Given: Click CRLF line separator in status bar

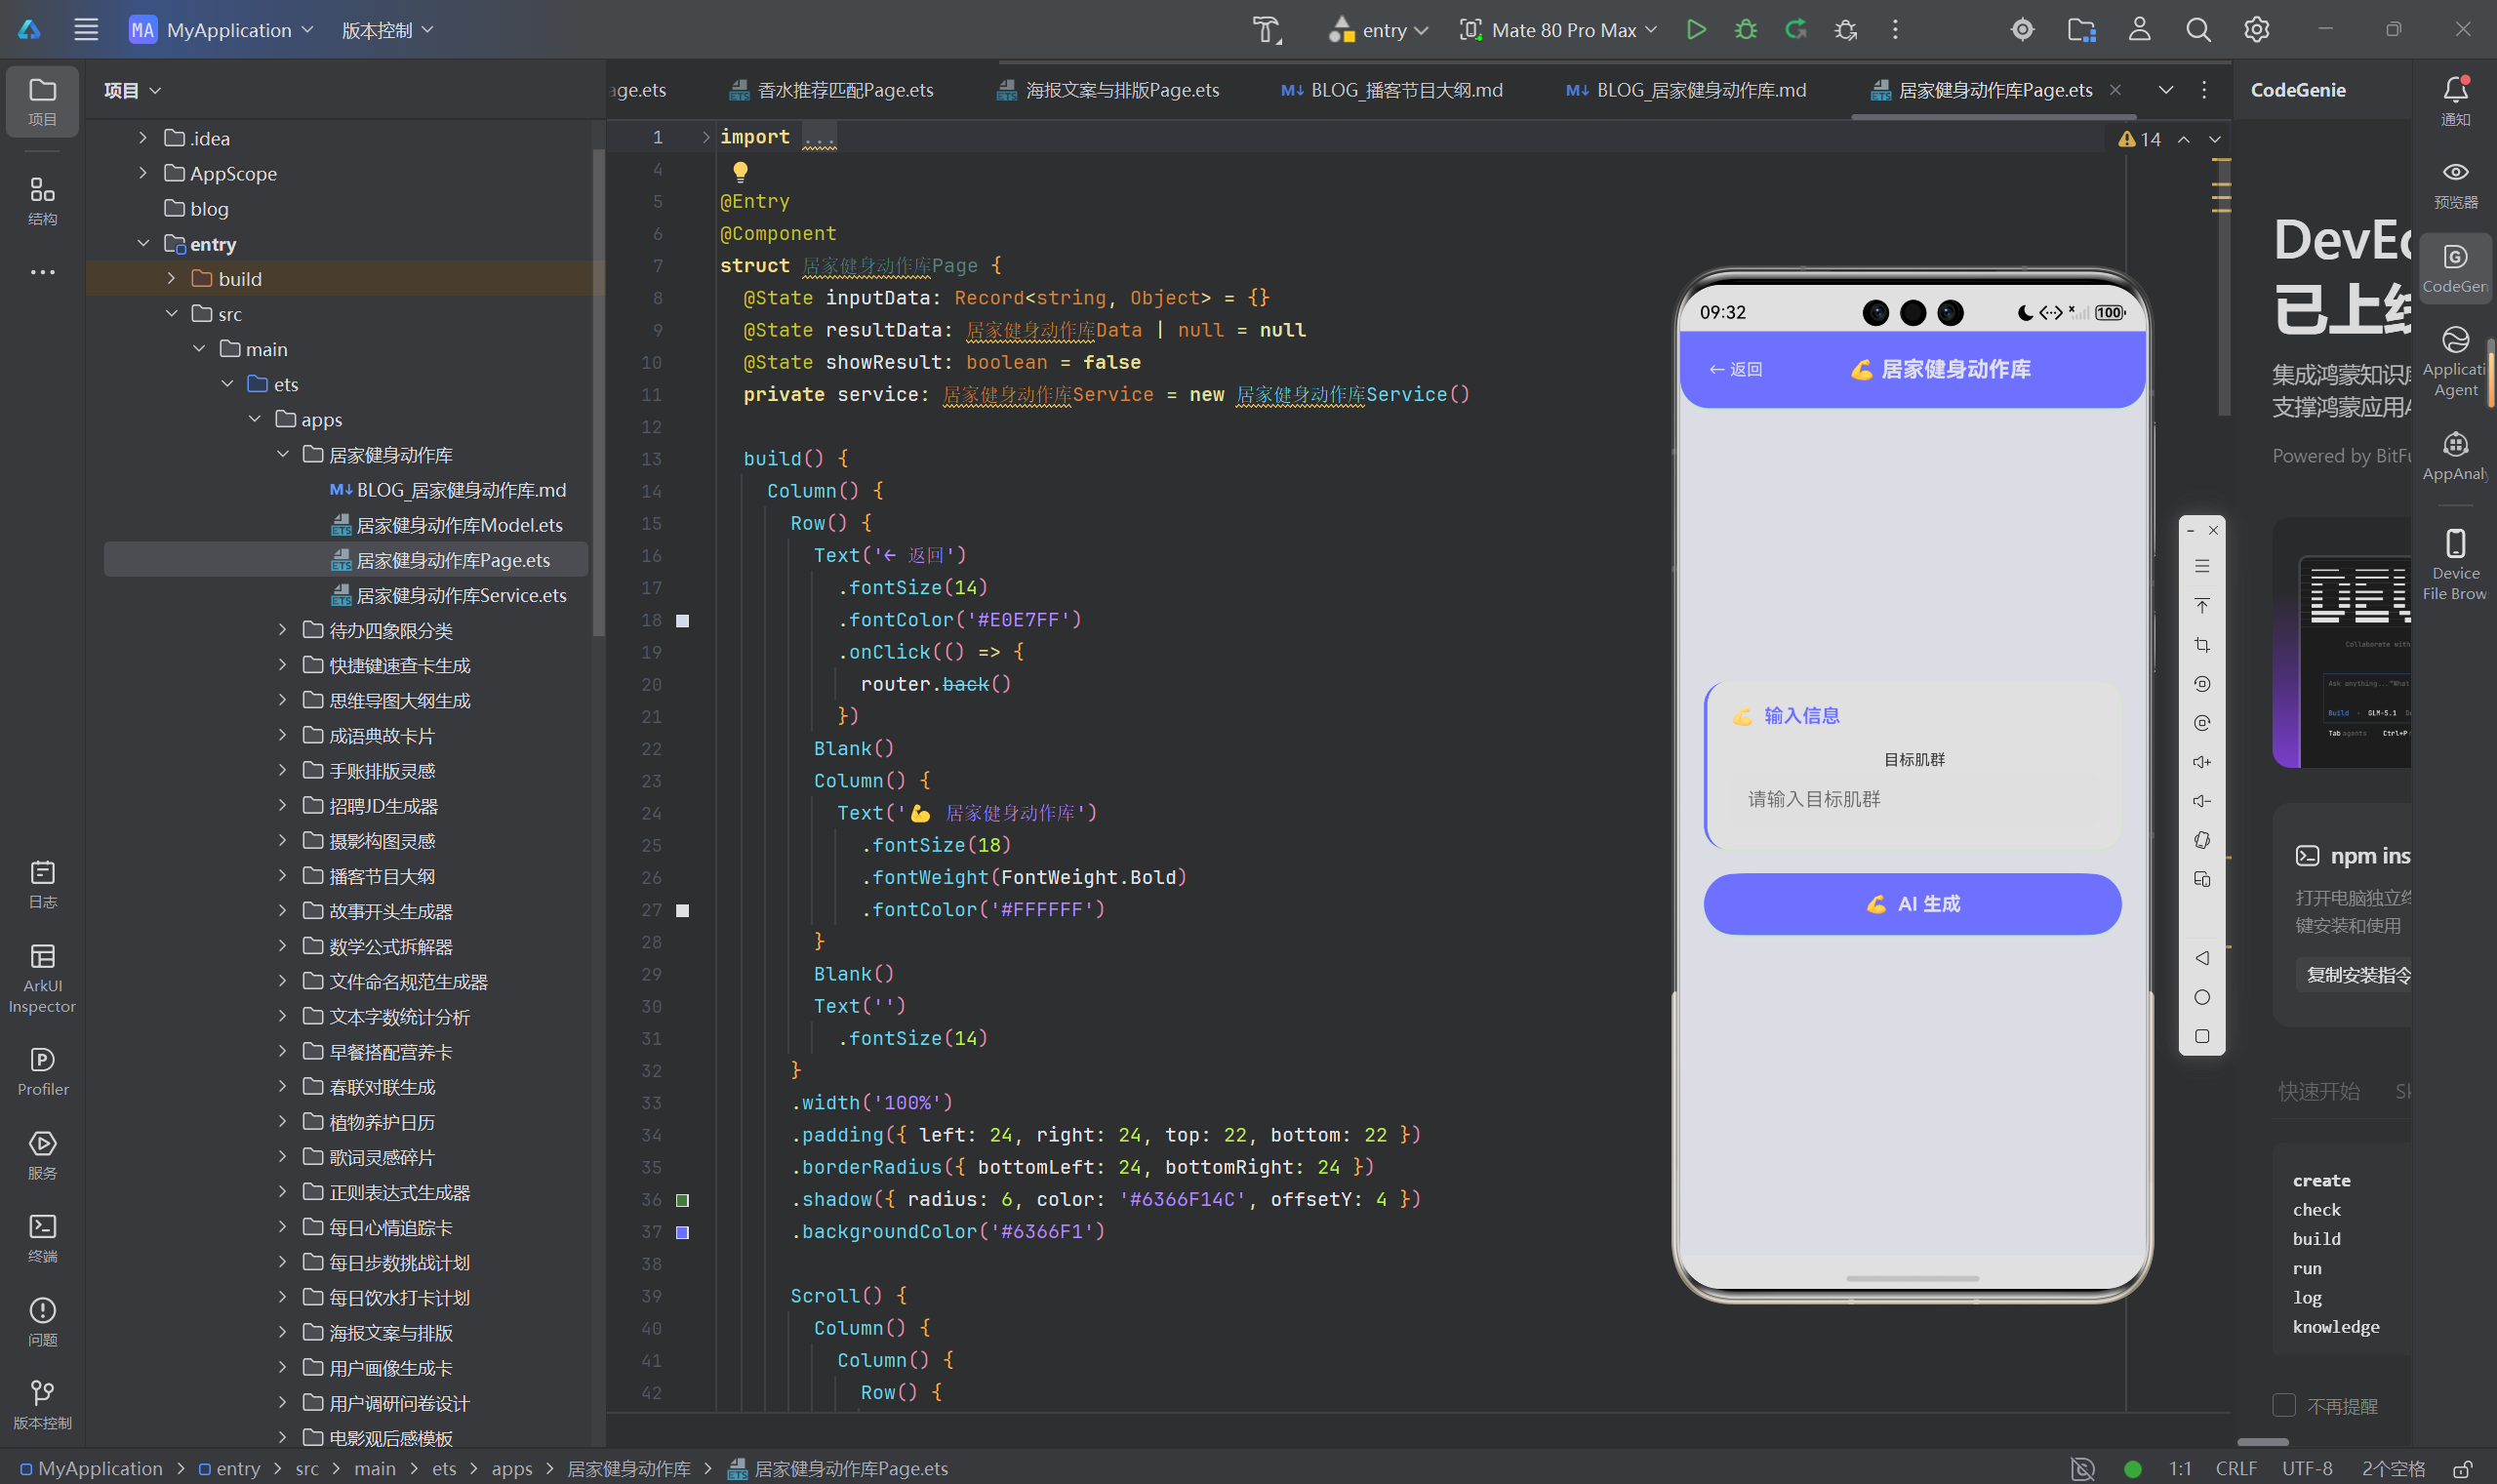Looking at the screenshot, I should pyautogui.click(x=2236, y=1468).
